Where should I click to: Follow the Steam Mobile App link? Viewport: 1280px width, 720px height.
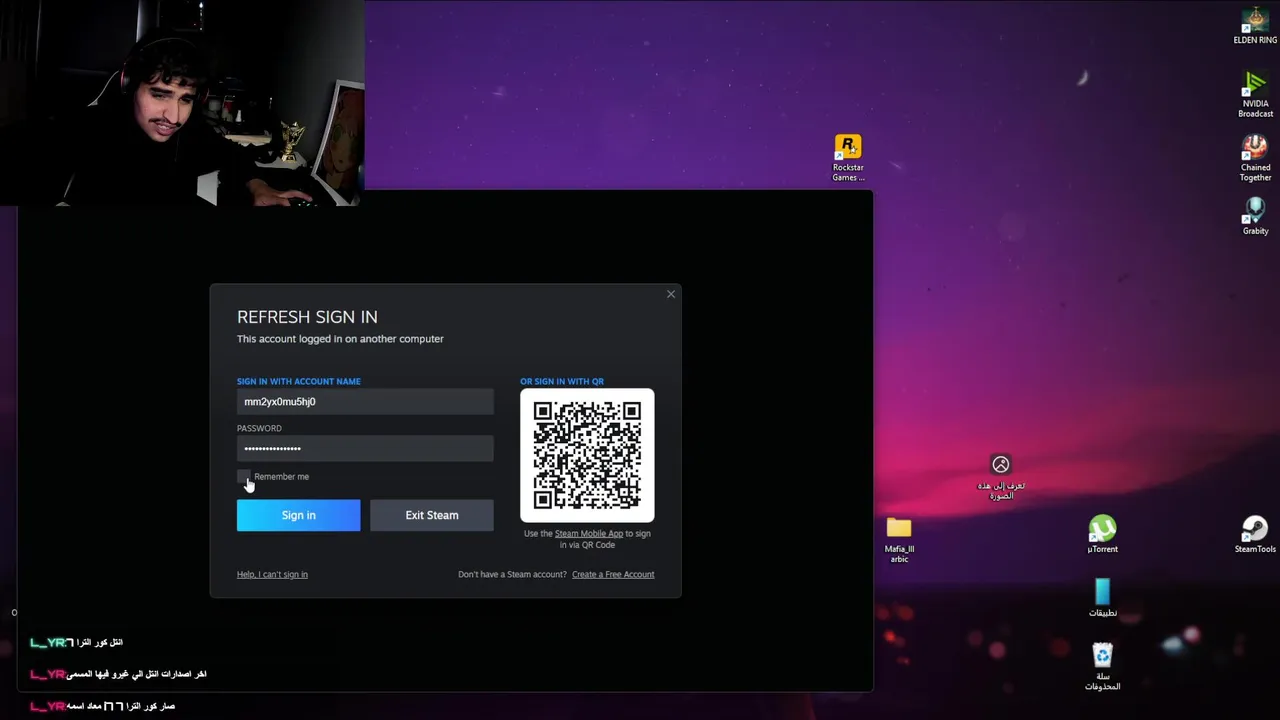tap(588, 534)
